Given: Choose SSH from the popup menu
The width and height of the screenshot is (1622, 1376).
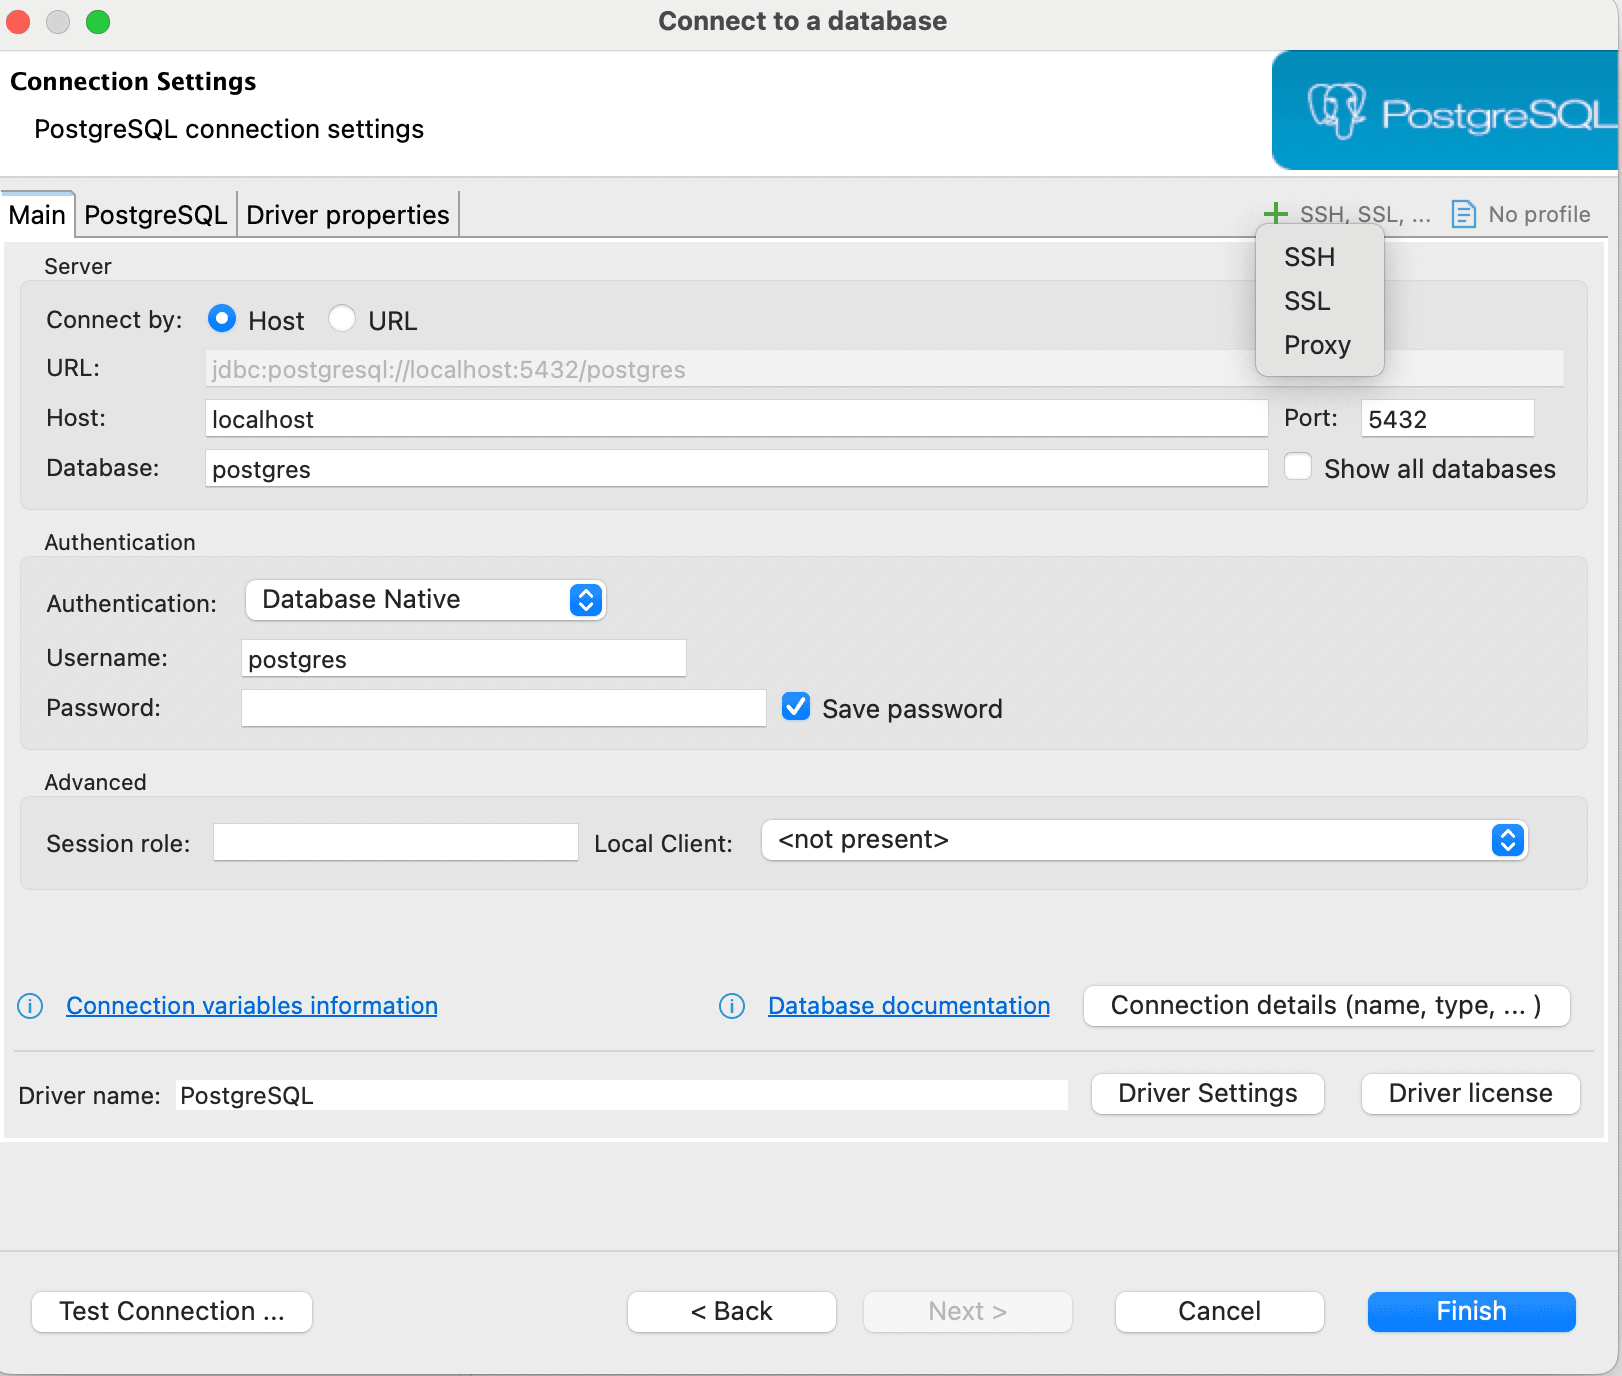Looking at the screenshot, I should pyautogui.click(x=1320, y=257).
